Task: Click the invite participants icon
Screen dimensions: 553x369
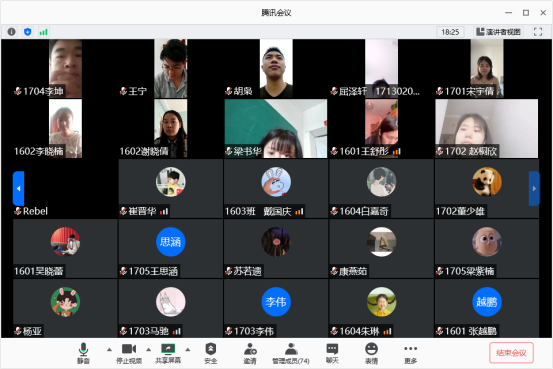Action: coord(250,349)
